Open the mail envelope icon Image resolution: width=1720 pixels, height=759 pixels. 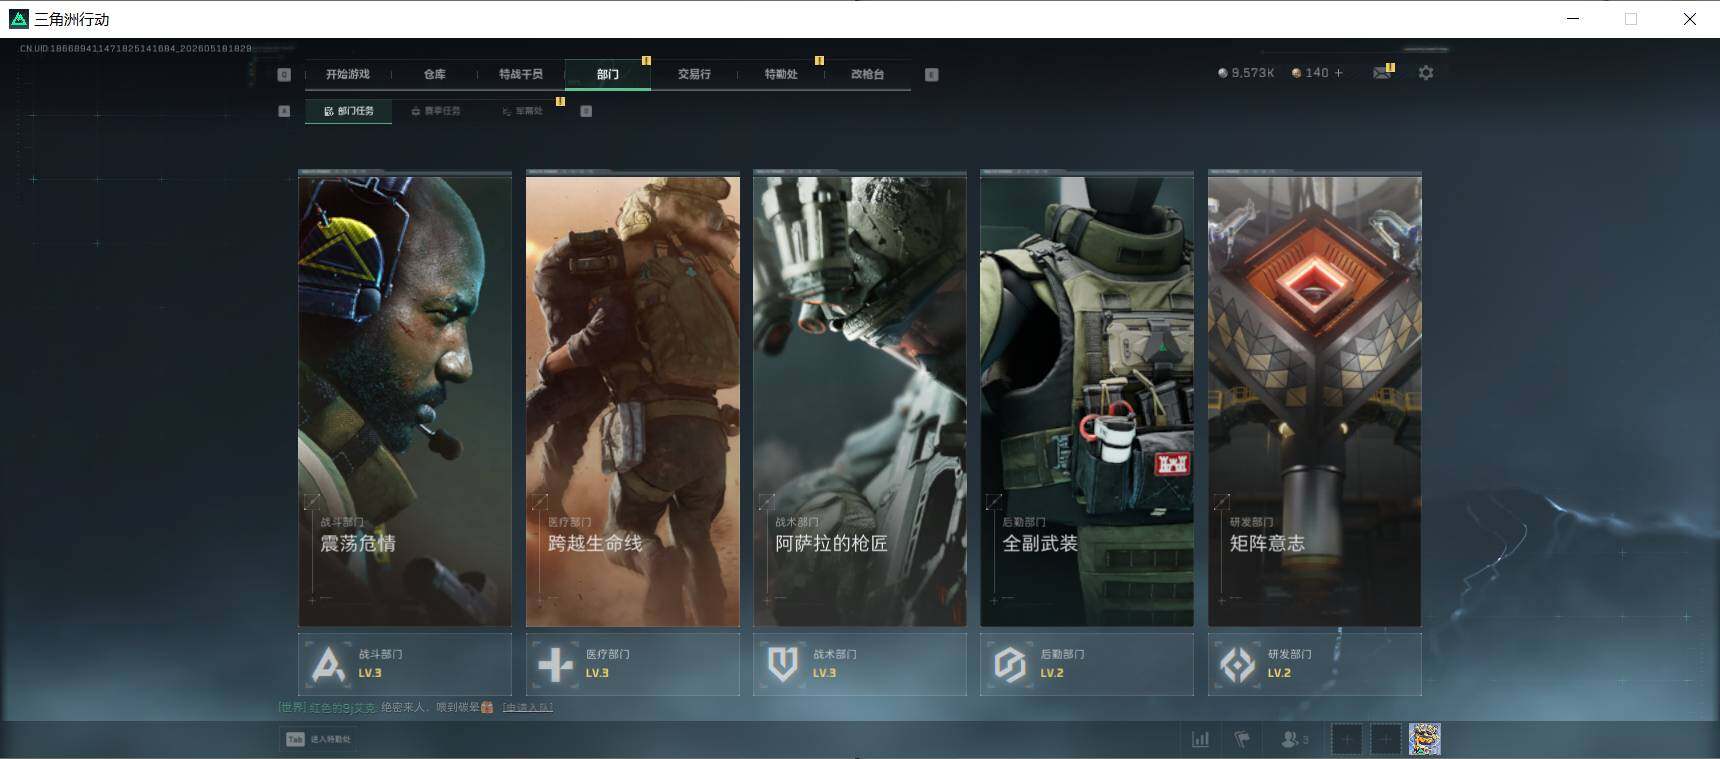(x=1382, y=73)
